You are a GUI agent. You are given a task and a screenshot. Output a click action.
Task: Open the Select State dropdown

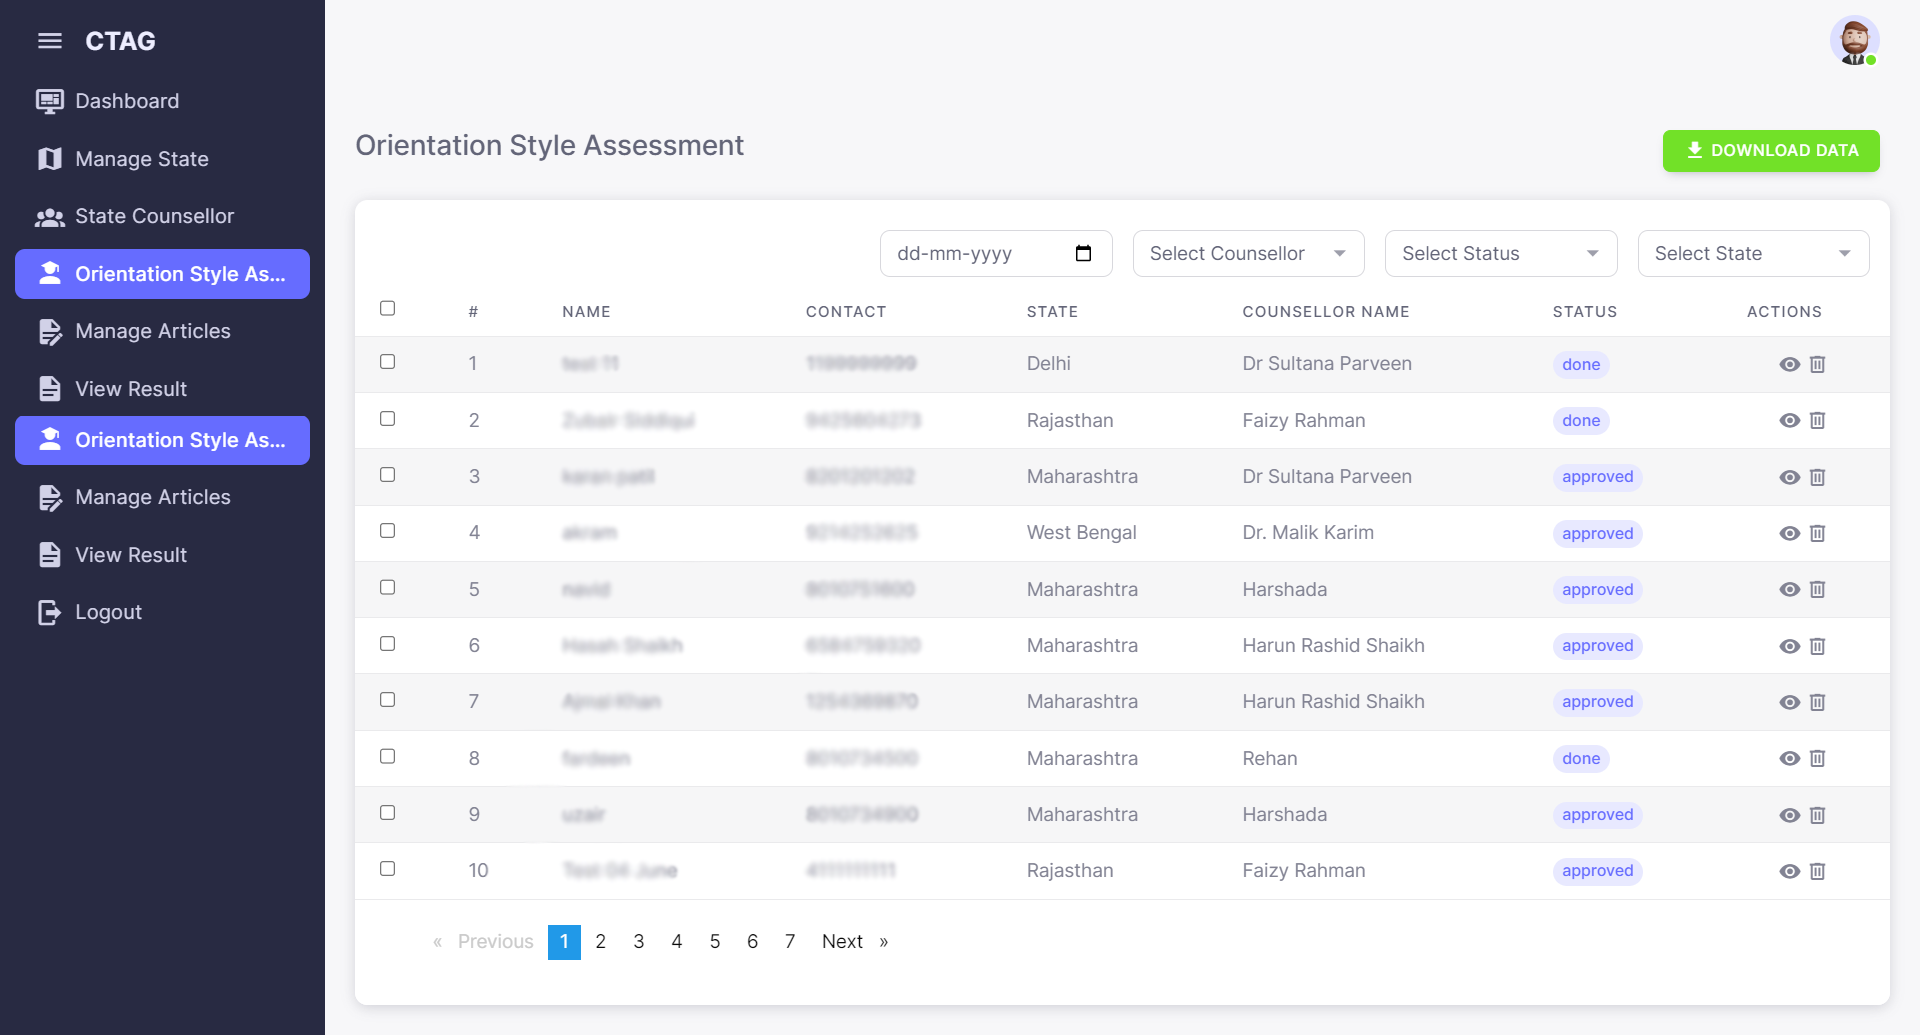pyautogui.click(x=1753, y=253)
